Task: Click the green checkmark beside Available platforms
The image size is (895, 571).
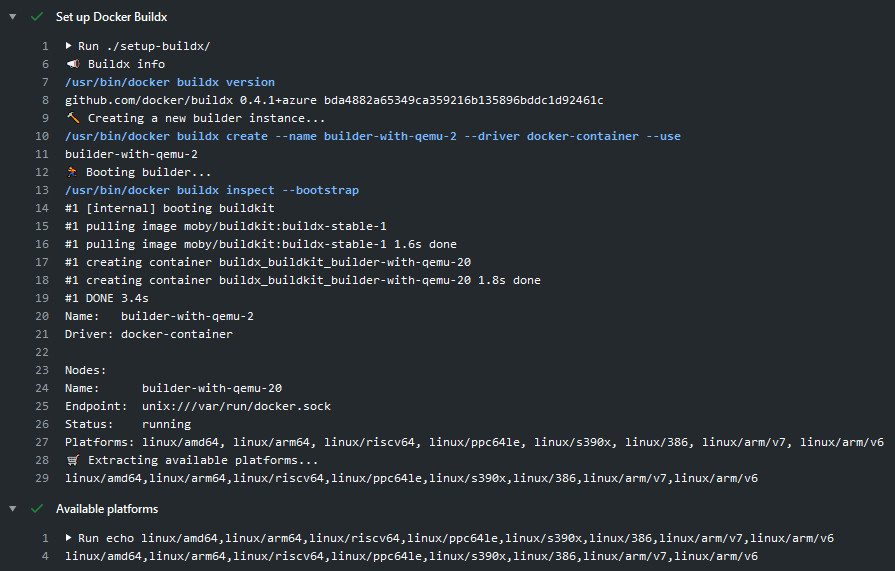Action: pos(37,508)
